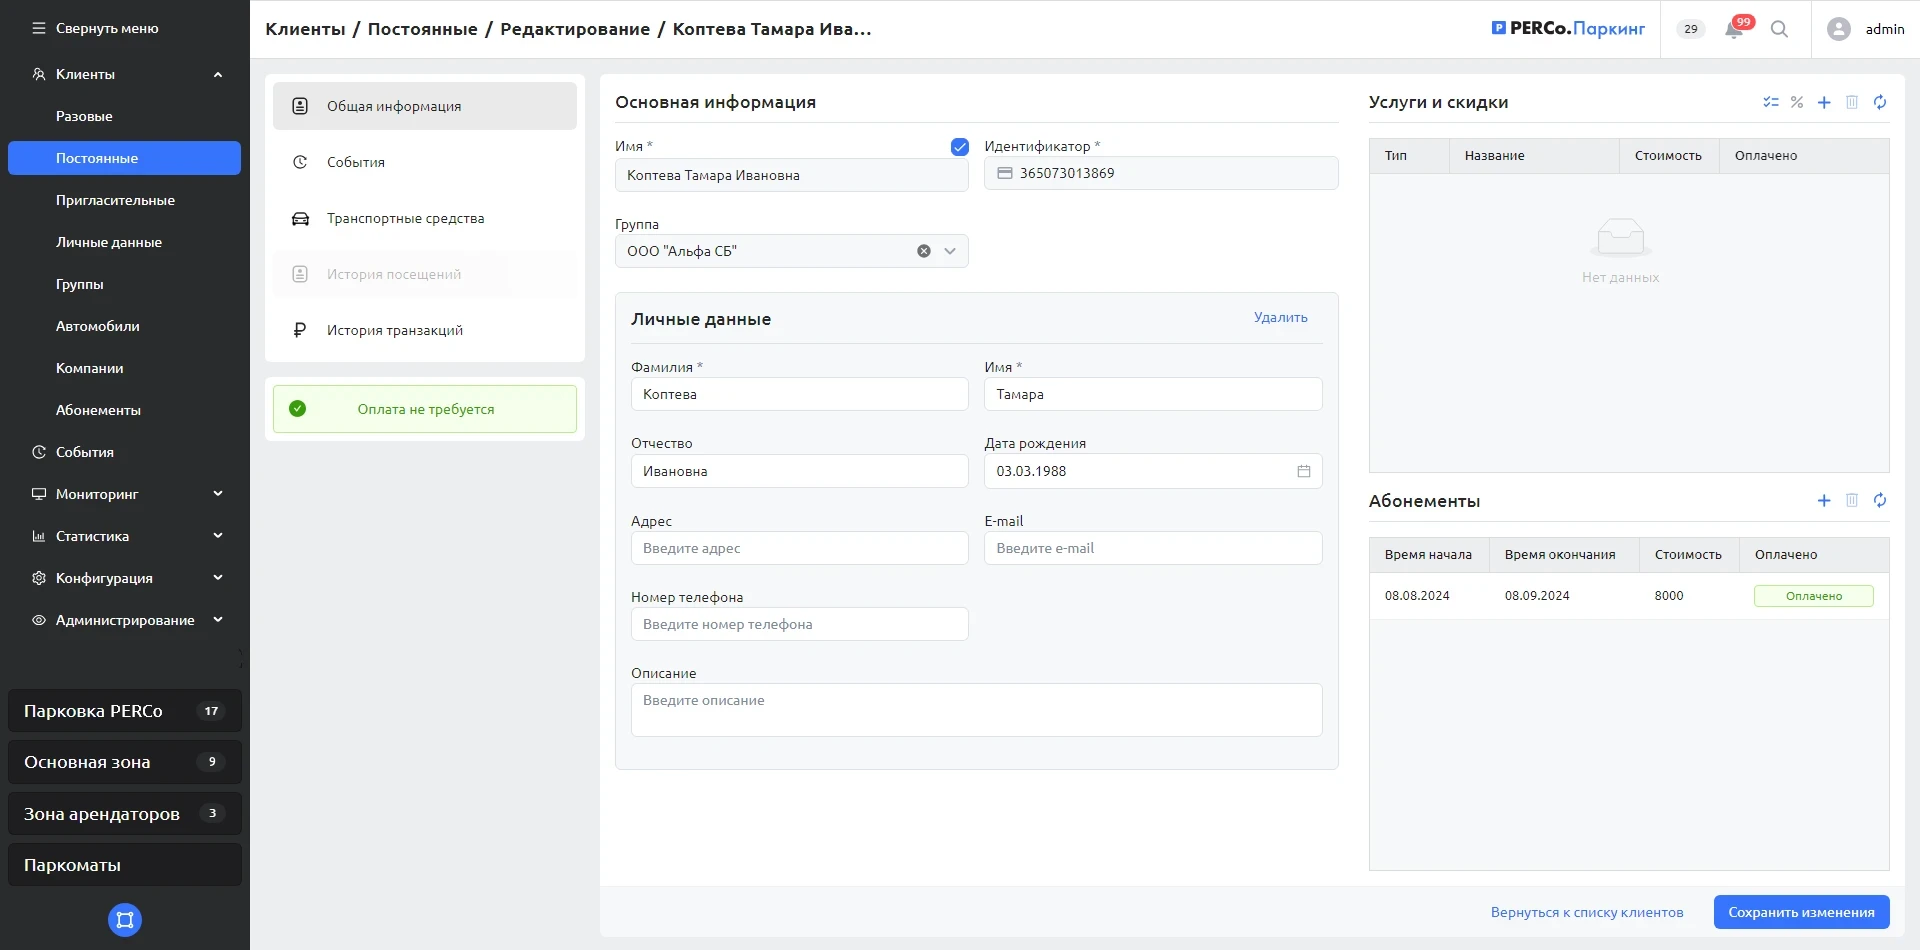This screenshot has width=1920, height=950.
Task: Uncheck the checkbox next to Имя field
Action: 960,147
